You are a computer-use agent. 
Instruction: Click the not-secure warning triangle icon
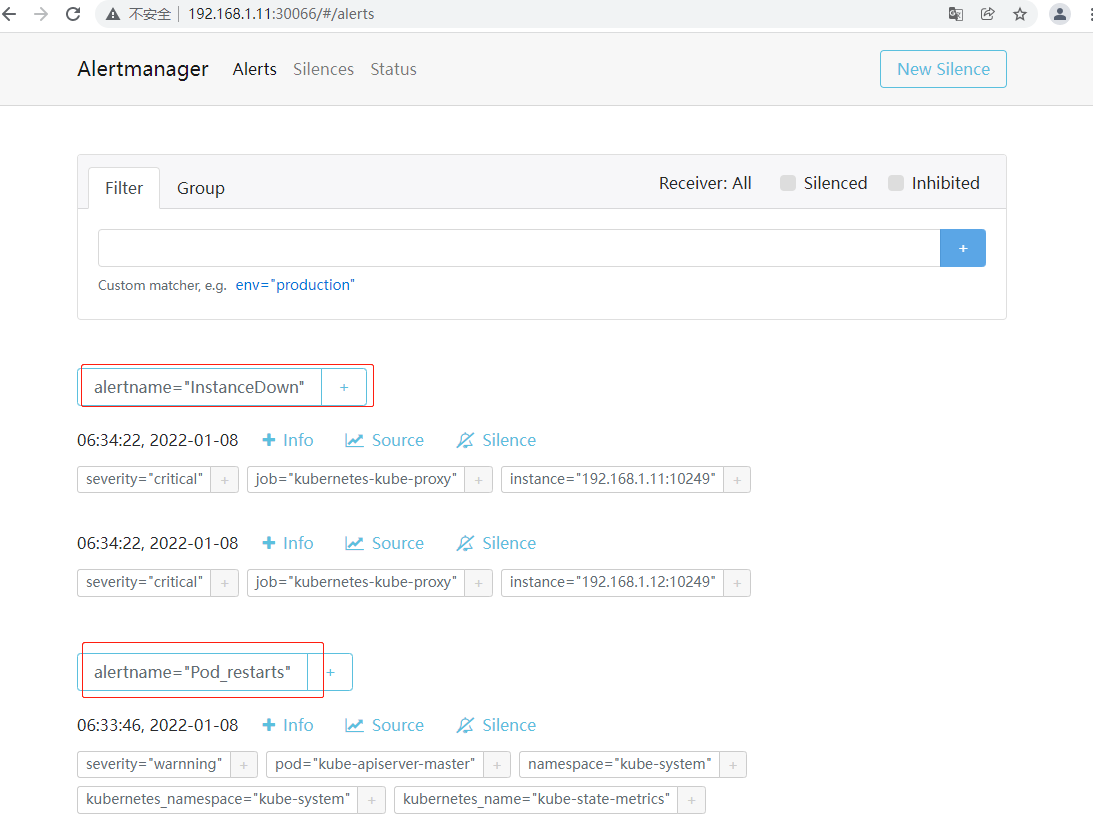click(x=113, y=14)
